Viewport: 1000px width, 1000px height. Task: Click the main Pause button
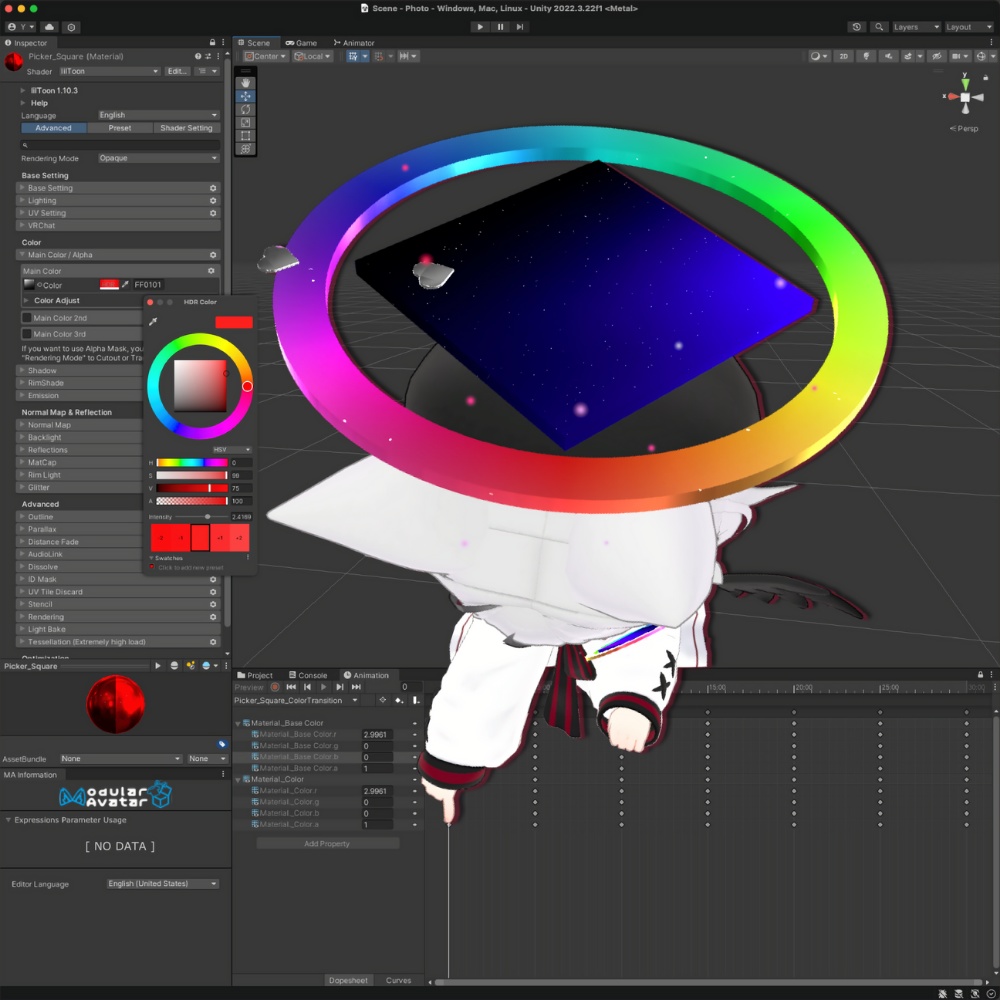(x=500, y=27)
